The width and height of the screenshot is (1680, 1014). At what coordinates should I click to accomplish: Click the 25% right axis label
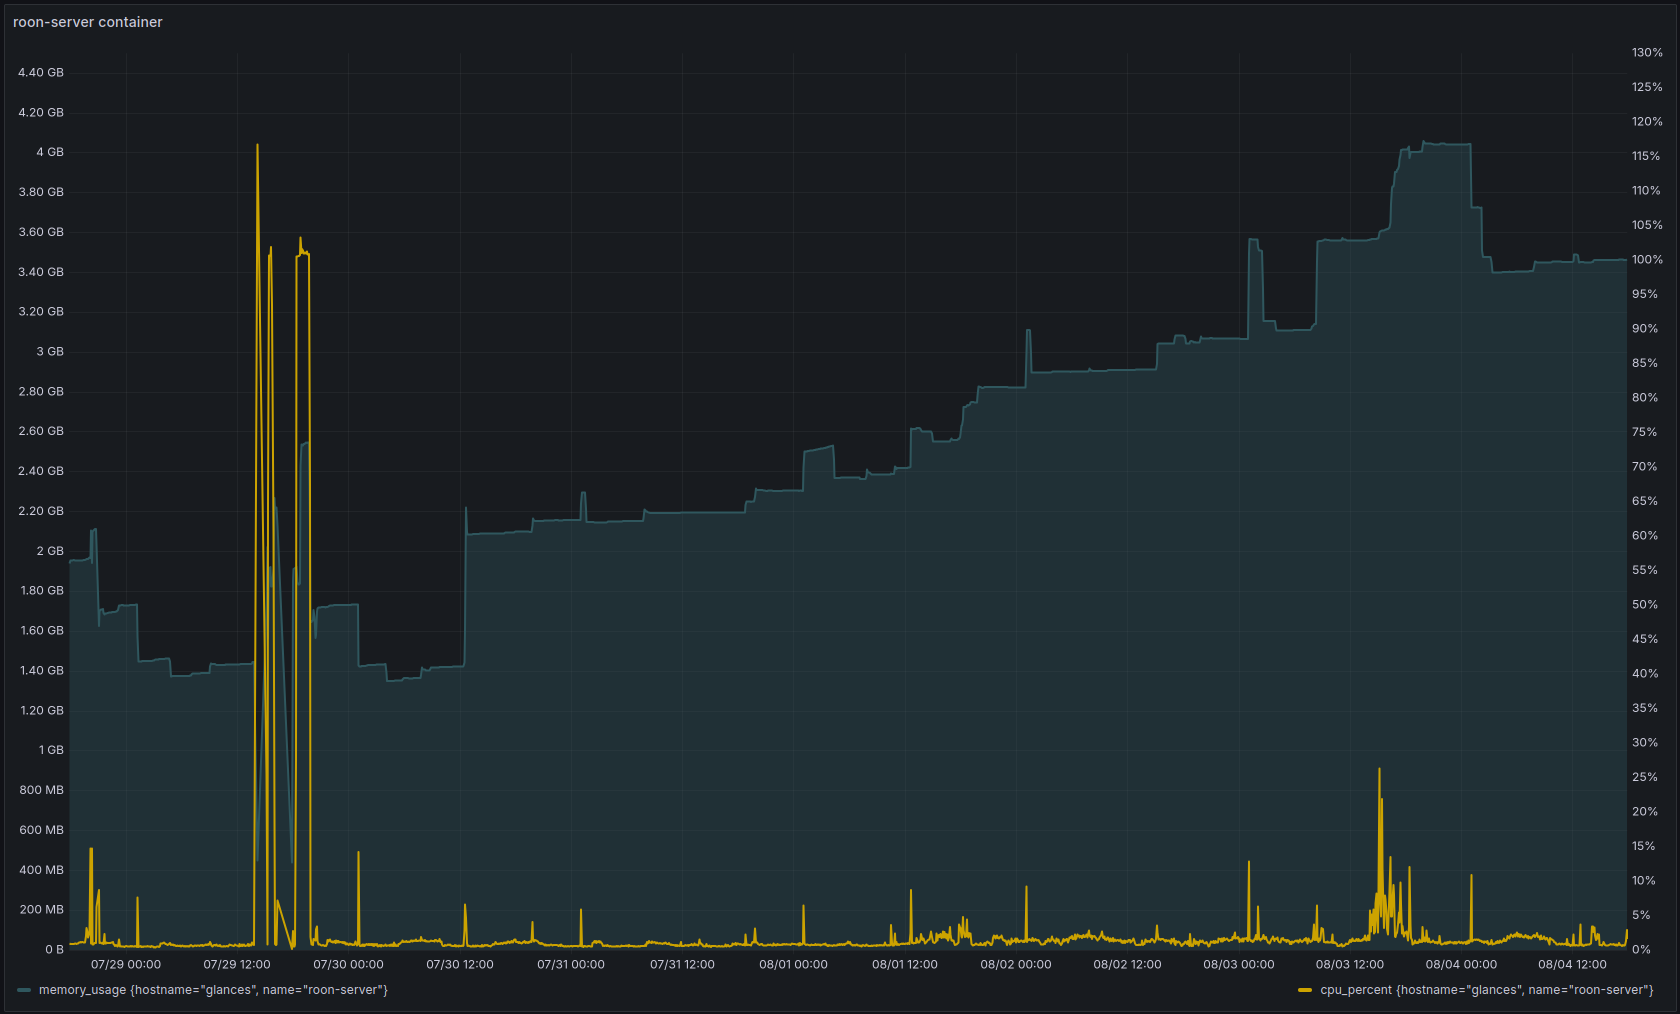(x=1645, y=777)
